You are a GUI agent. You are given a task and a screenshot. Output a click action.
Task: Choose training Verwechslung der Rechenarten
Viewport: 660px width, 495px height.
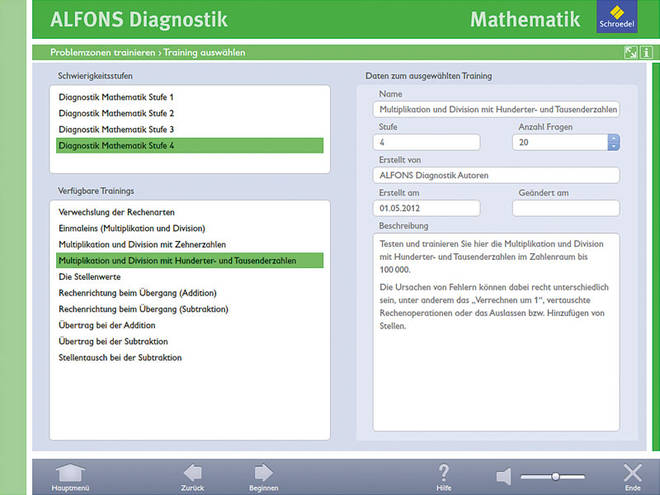pos(190,212)
